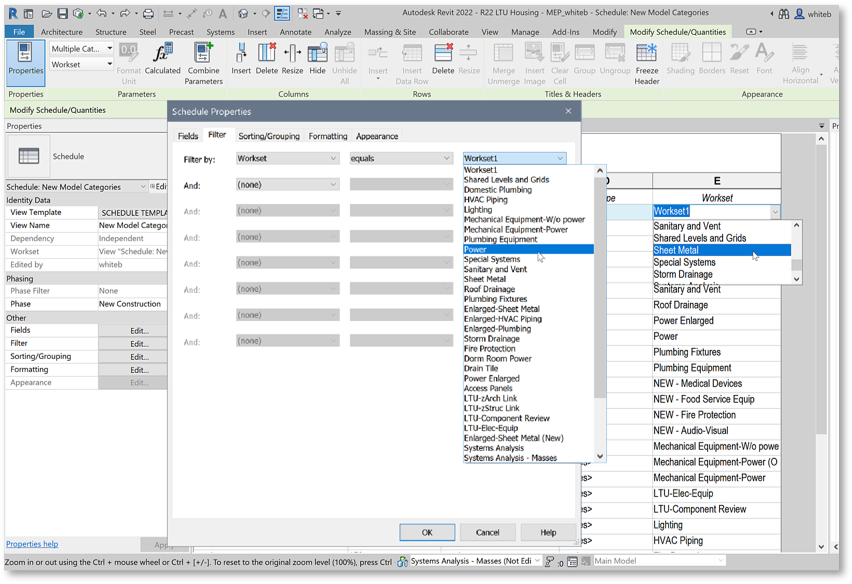
Task: Click Edit button next to Sorting/Grouping property
Action: pyautogui.click(x=139, y=357)
